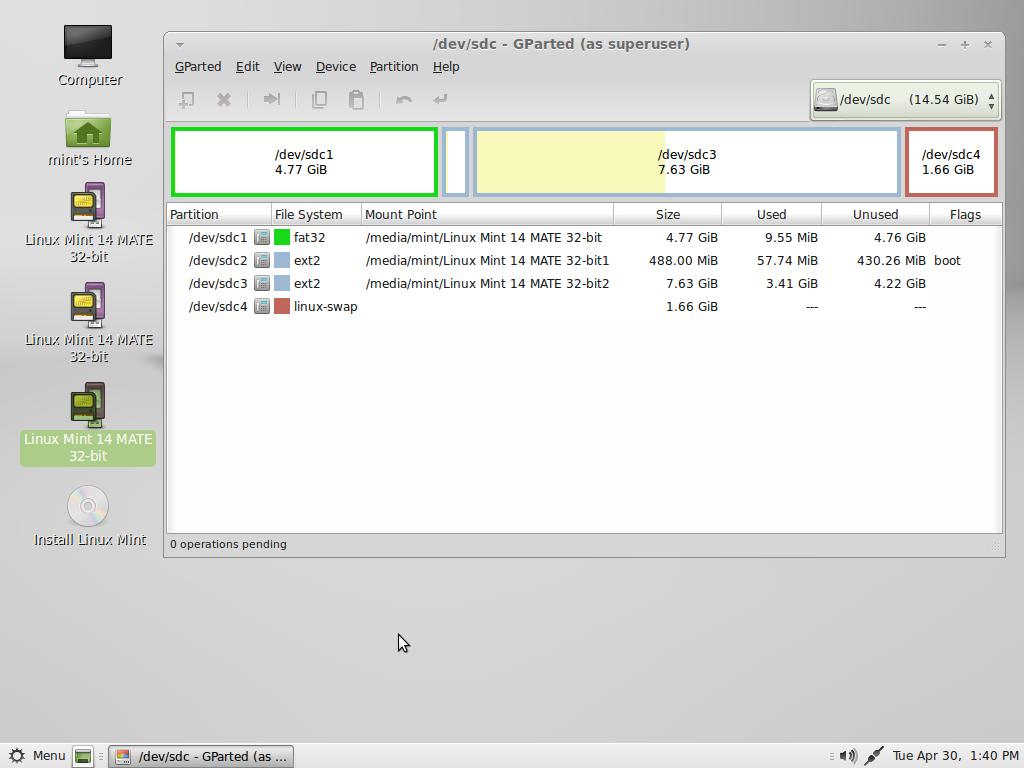This screenshot has width=1024, height=768.
Task: Open mint's Home desktop icon
Action: [x=88, y=130]
